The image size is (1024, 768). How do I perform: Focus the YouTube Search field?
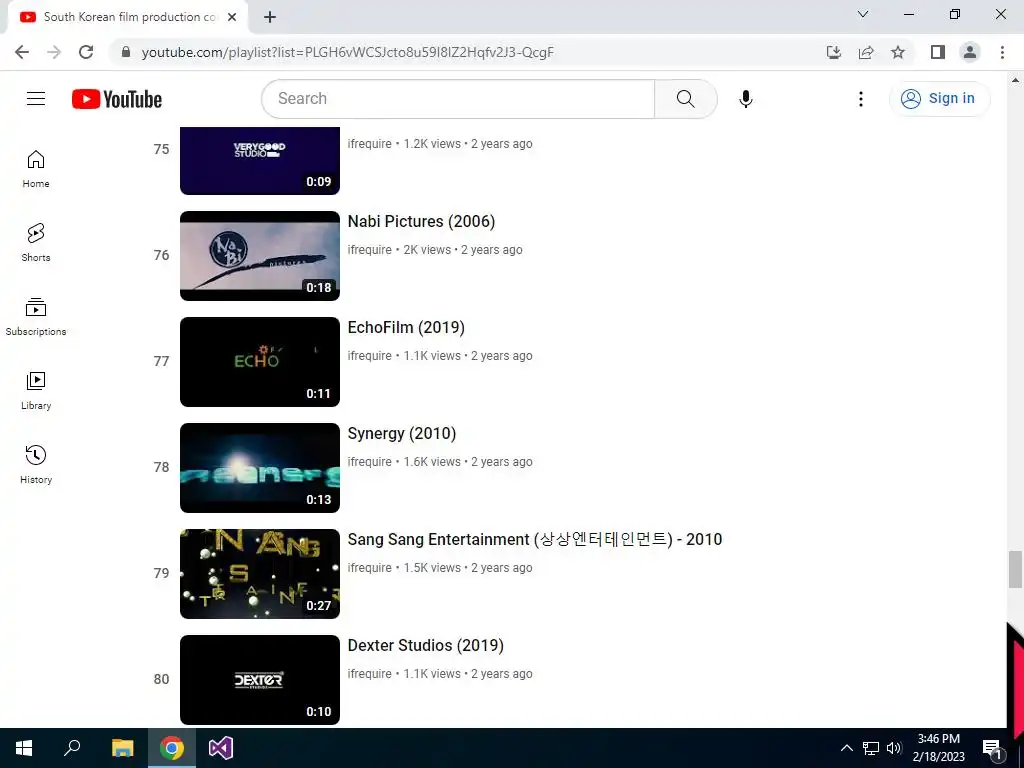click(x=458, y=99)
